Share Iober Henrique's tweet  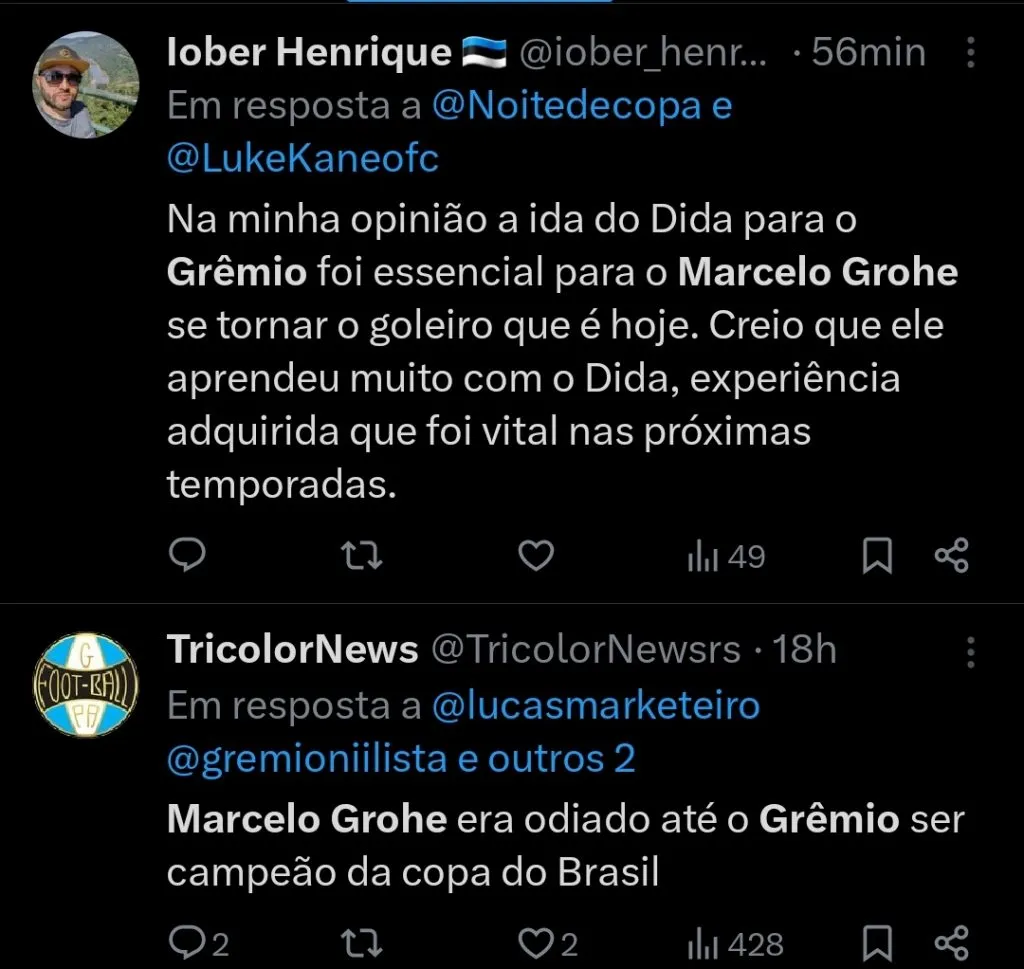(x=950, y=556)
